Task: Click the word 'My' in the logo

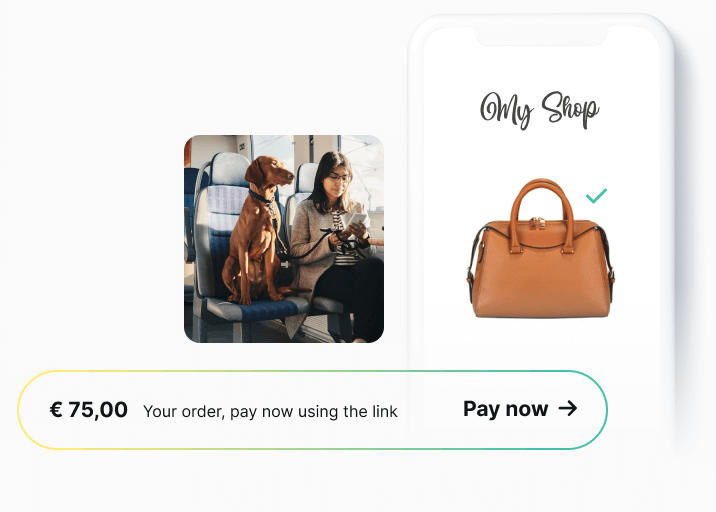Action: pos(507,110)
